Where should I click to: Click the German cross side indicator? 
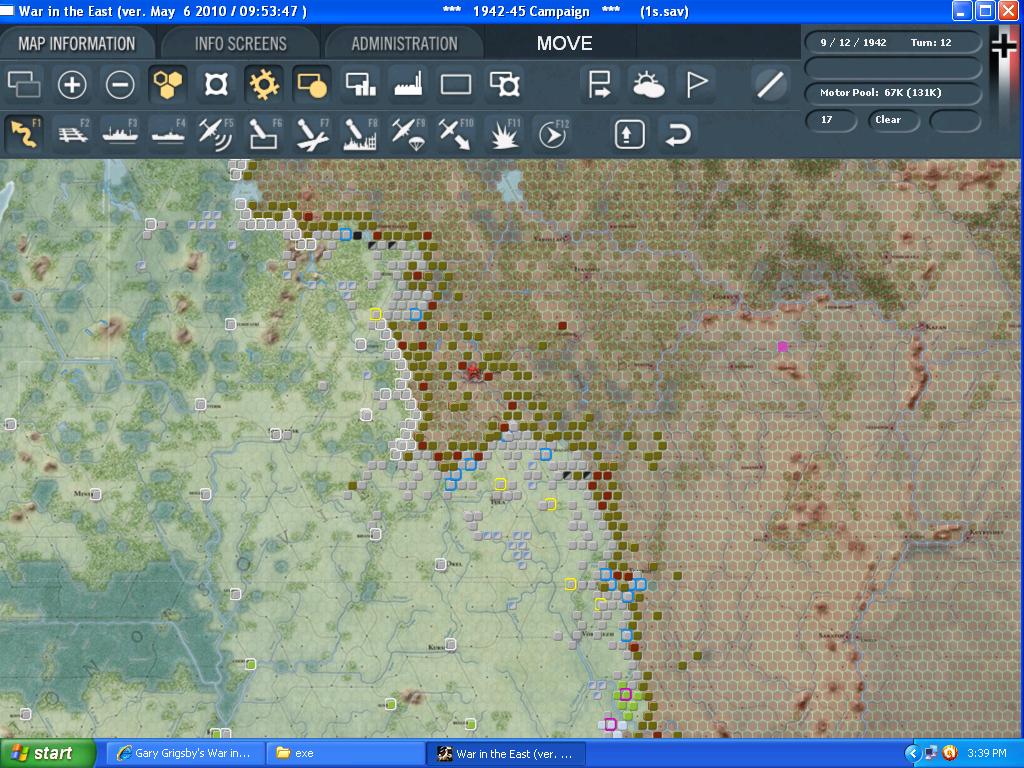1004,46
